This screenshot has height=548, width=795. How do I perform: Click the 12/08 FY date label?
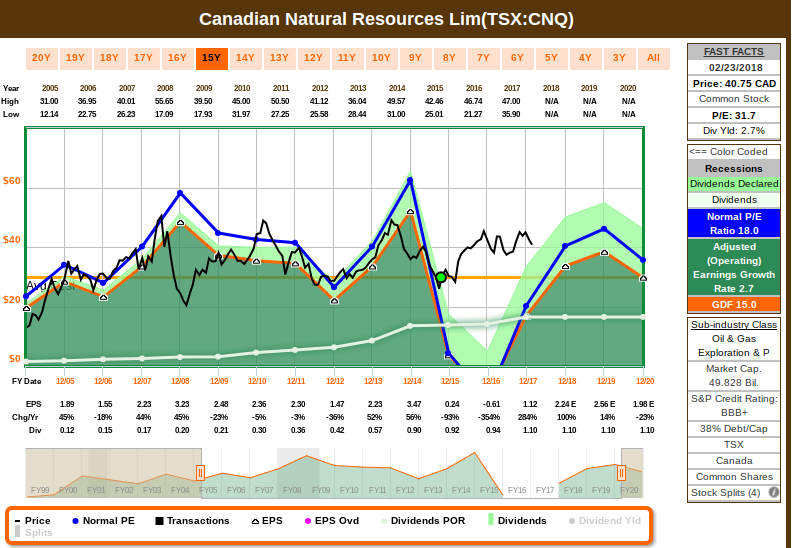coord(180,381)
